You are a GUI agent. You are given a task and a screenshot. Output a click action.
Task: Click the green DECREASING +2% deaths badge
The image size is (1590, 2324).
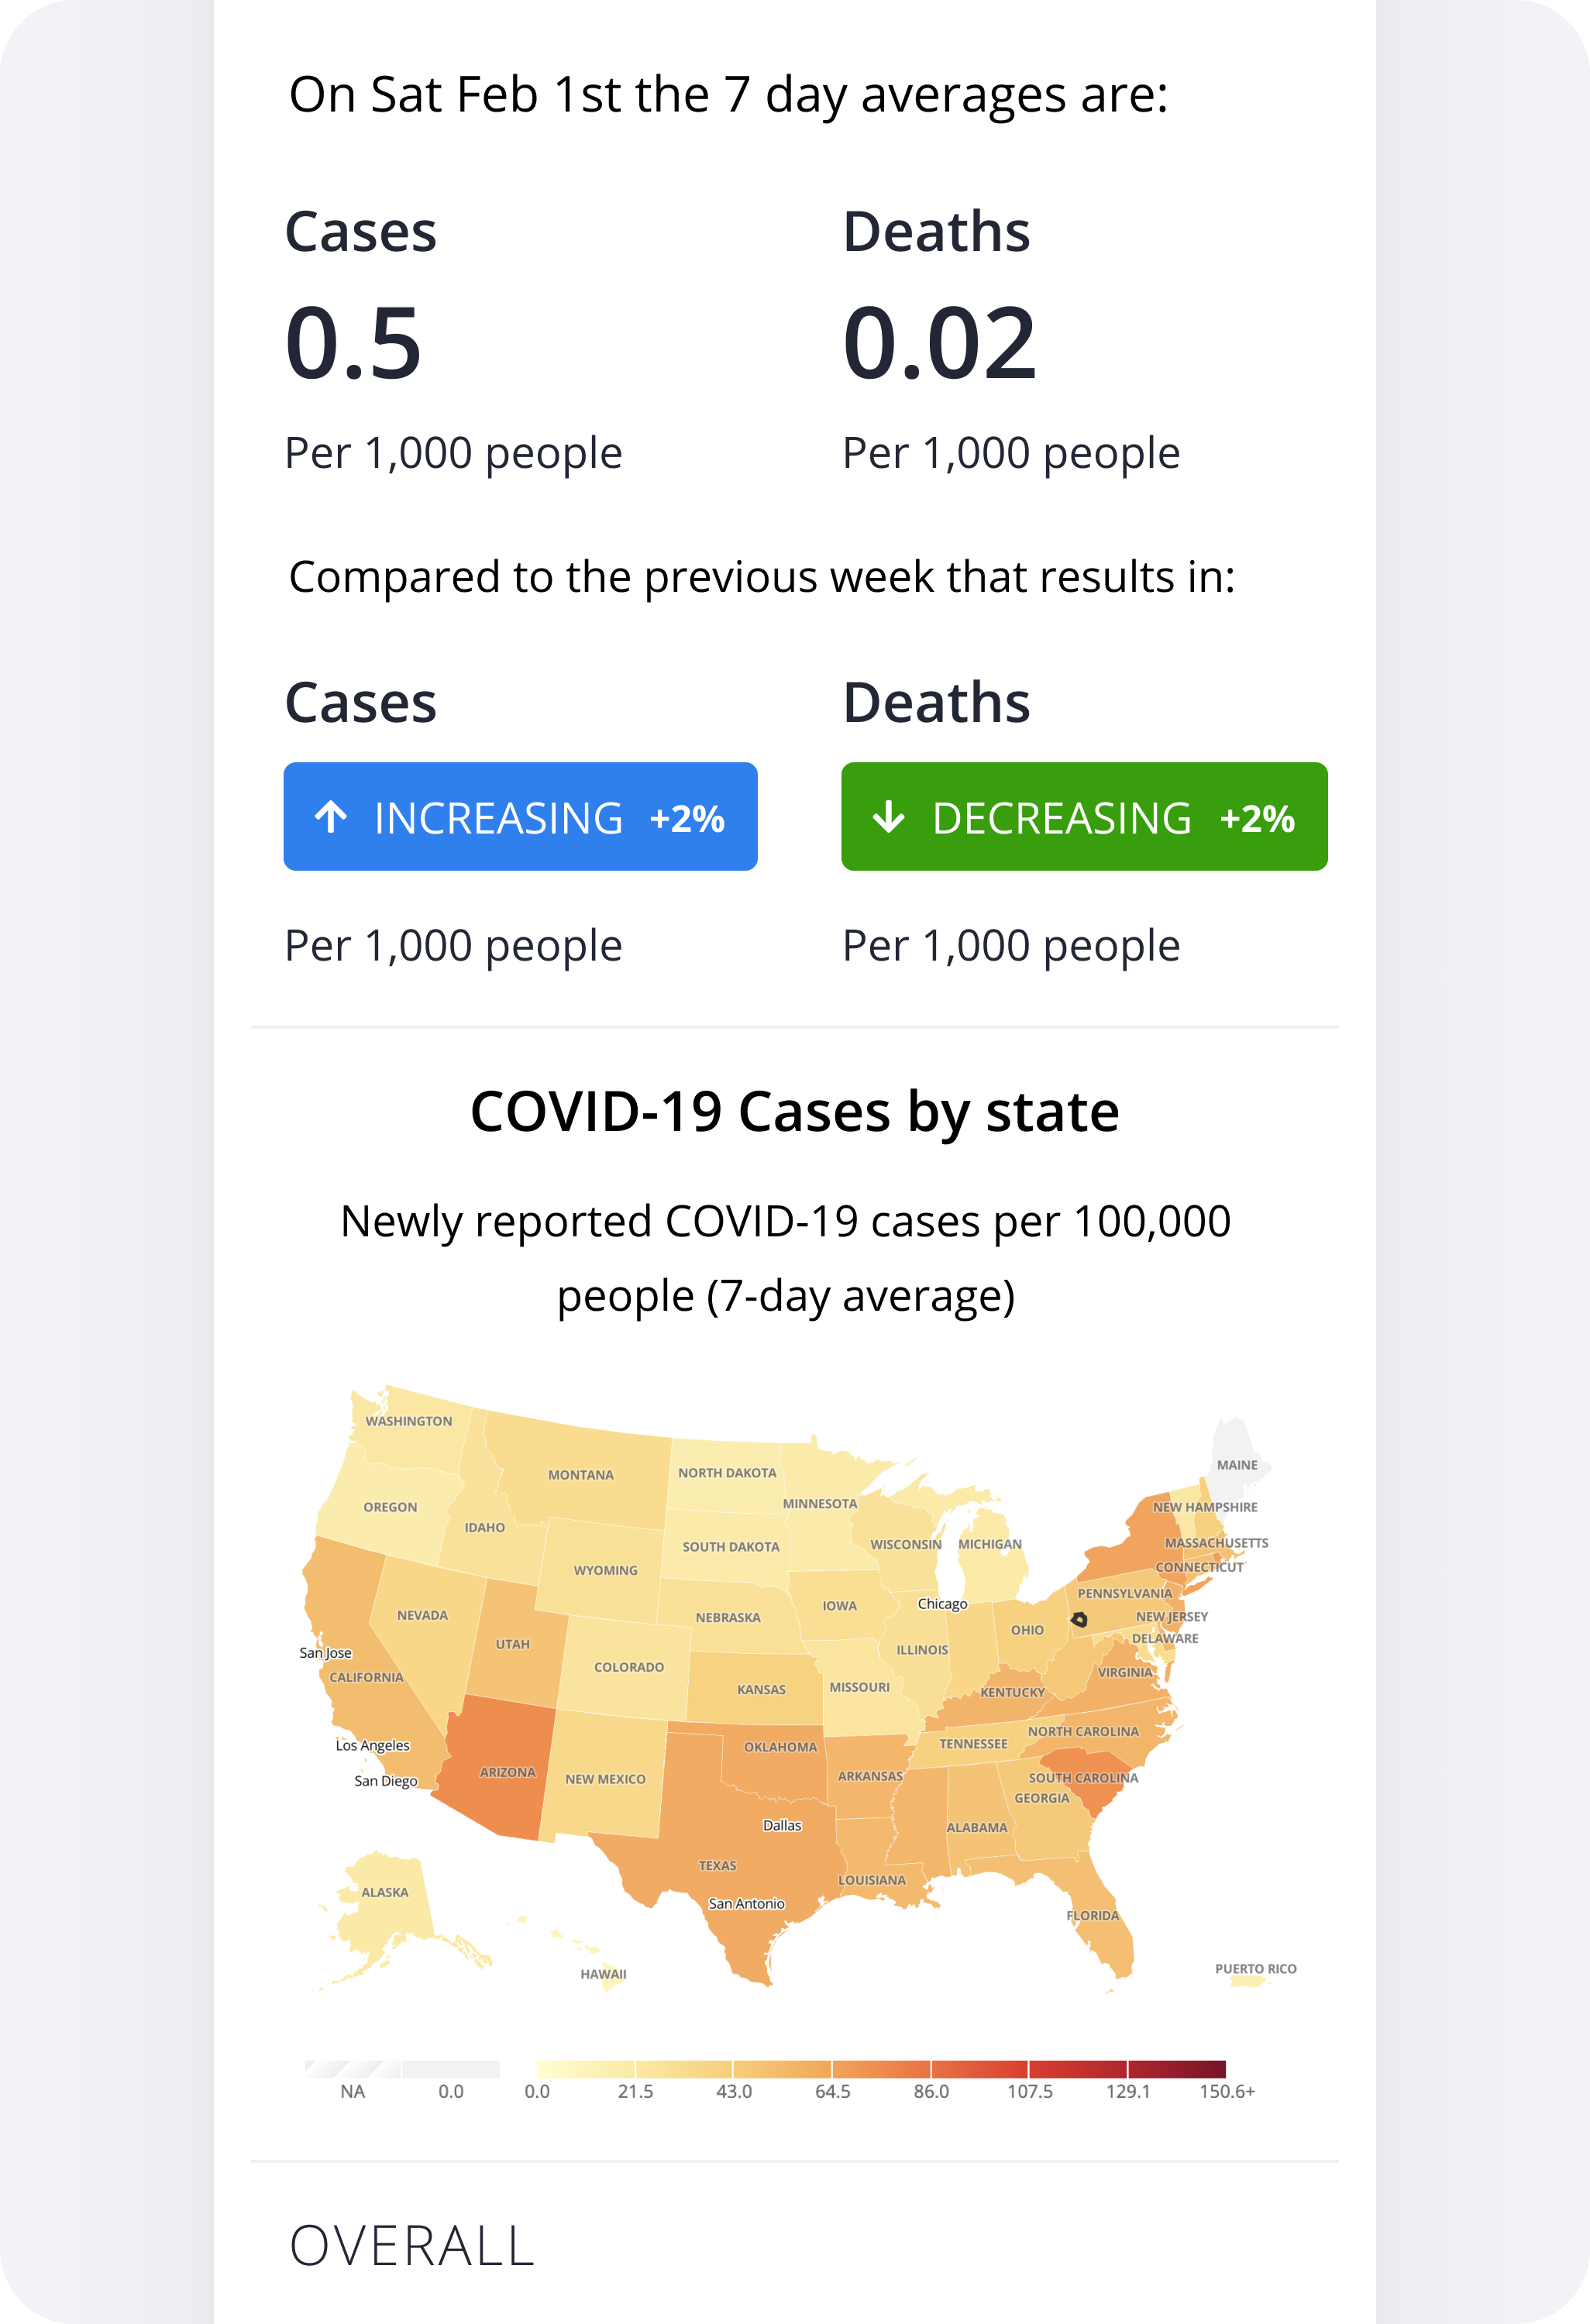1084,816
